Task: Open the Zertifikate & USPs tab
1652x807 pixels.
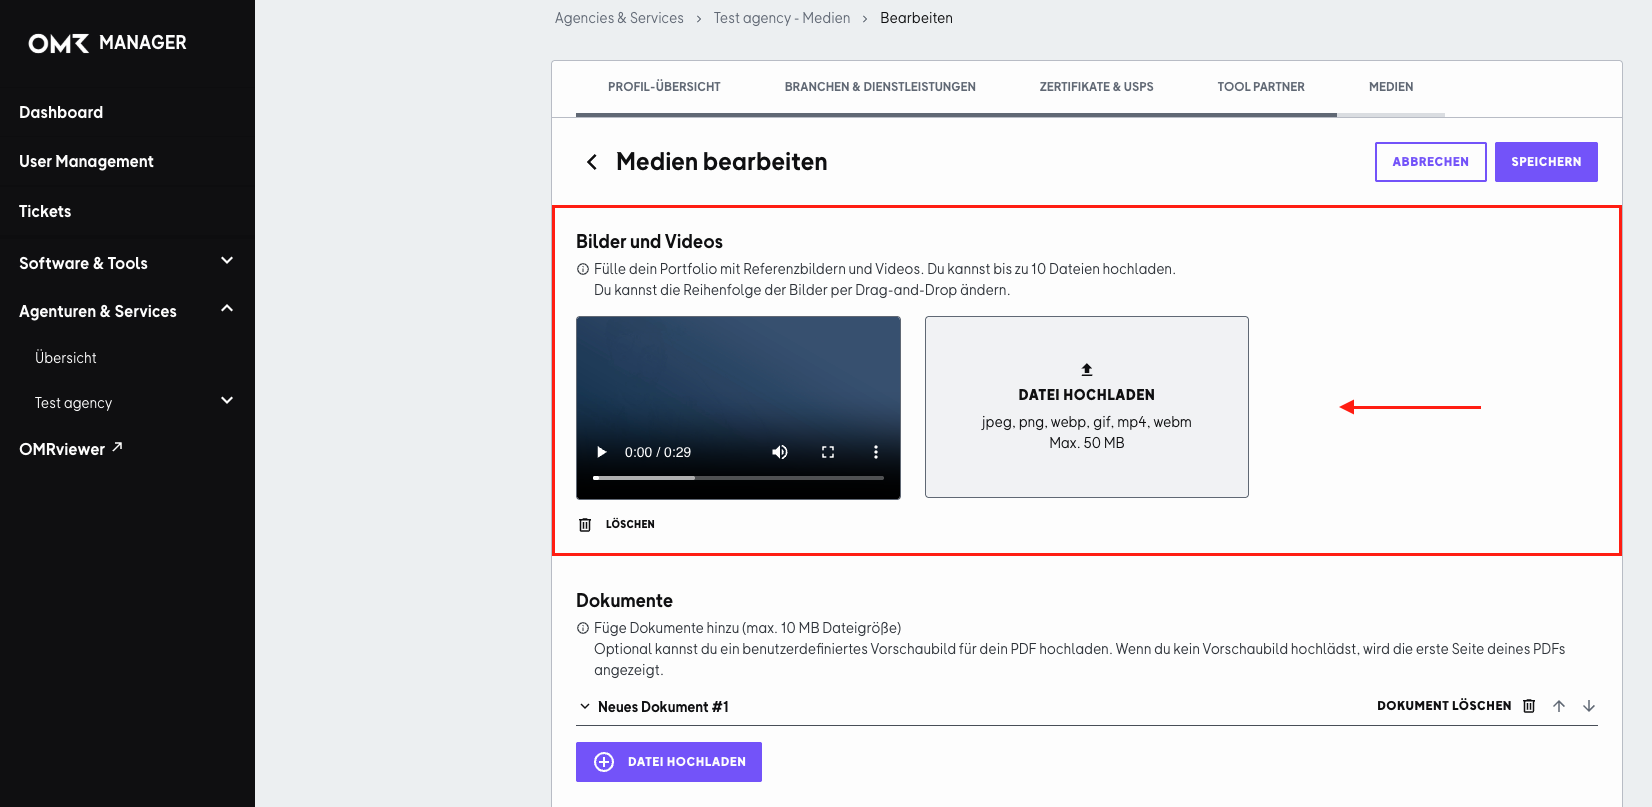Action: pyautogui.click(x=1096, y=87)
